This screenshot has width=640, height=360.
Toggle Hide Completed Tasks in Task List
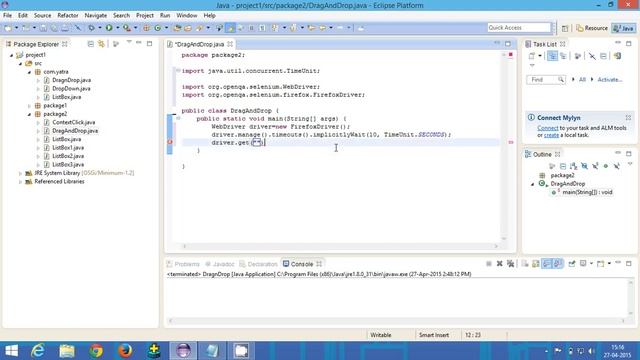point(592,56)
